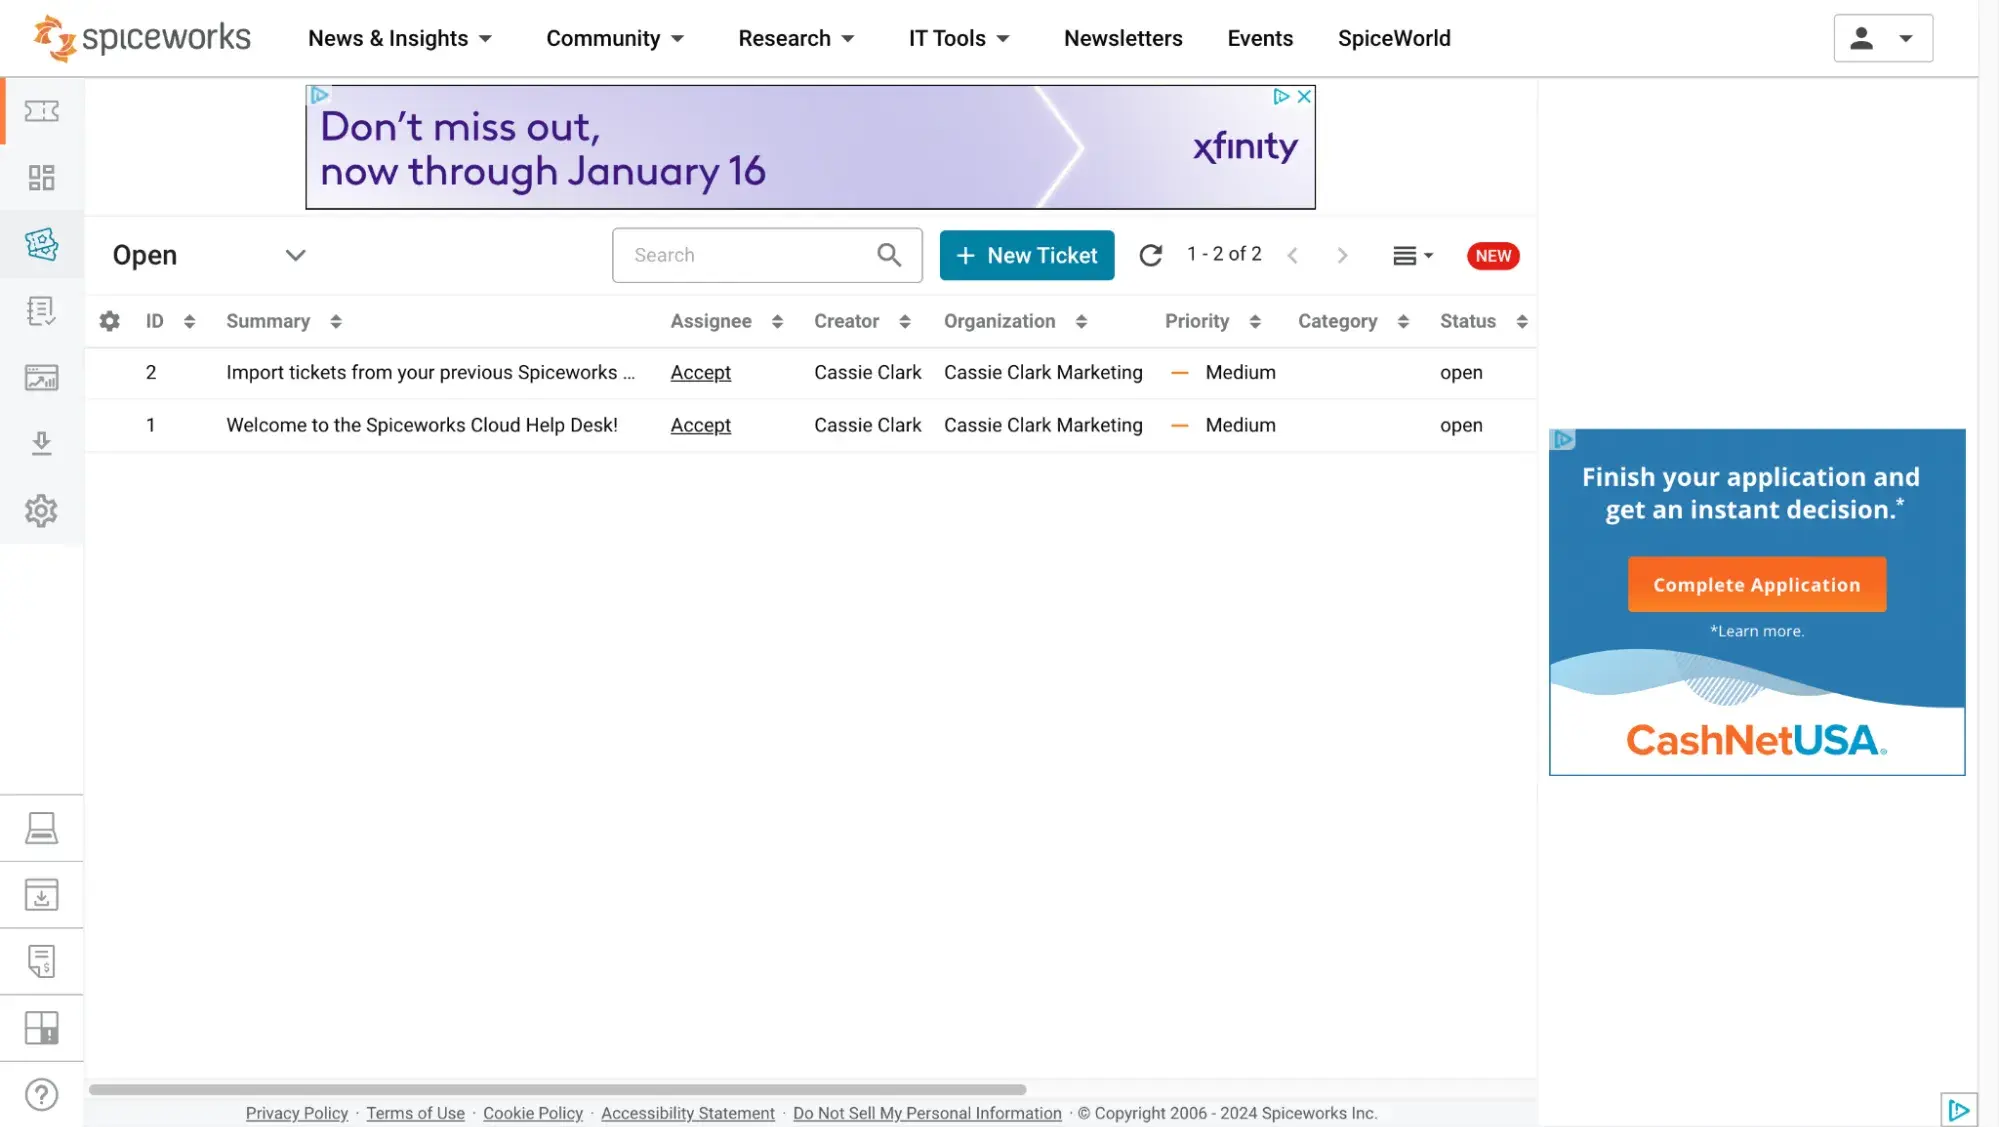Click the reports/document icon in sidebar

click(41, 377)
